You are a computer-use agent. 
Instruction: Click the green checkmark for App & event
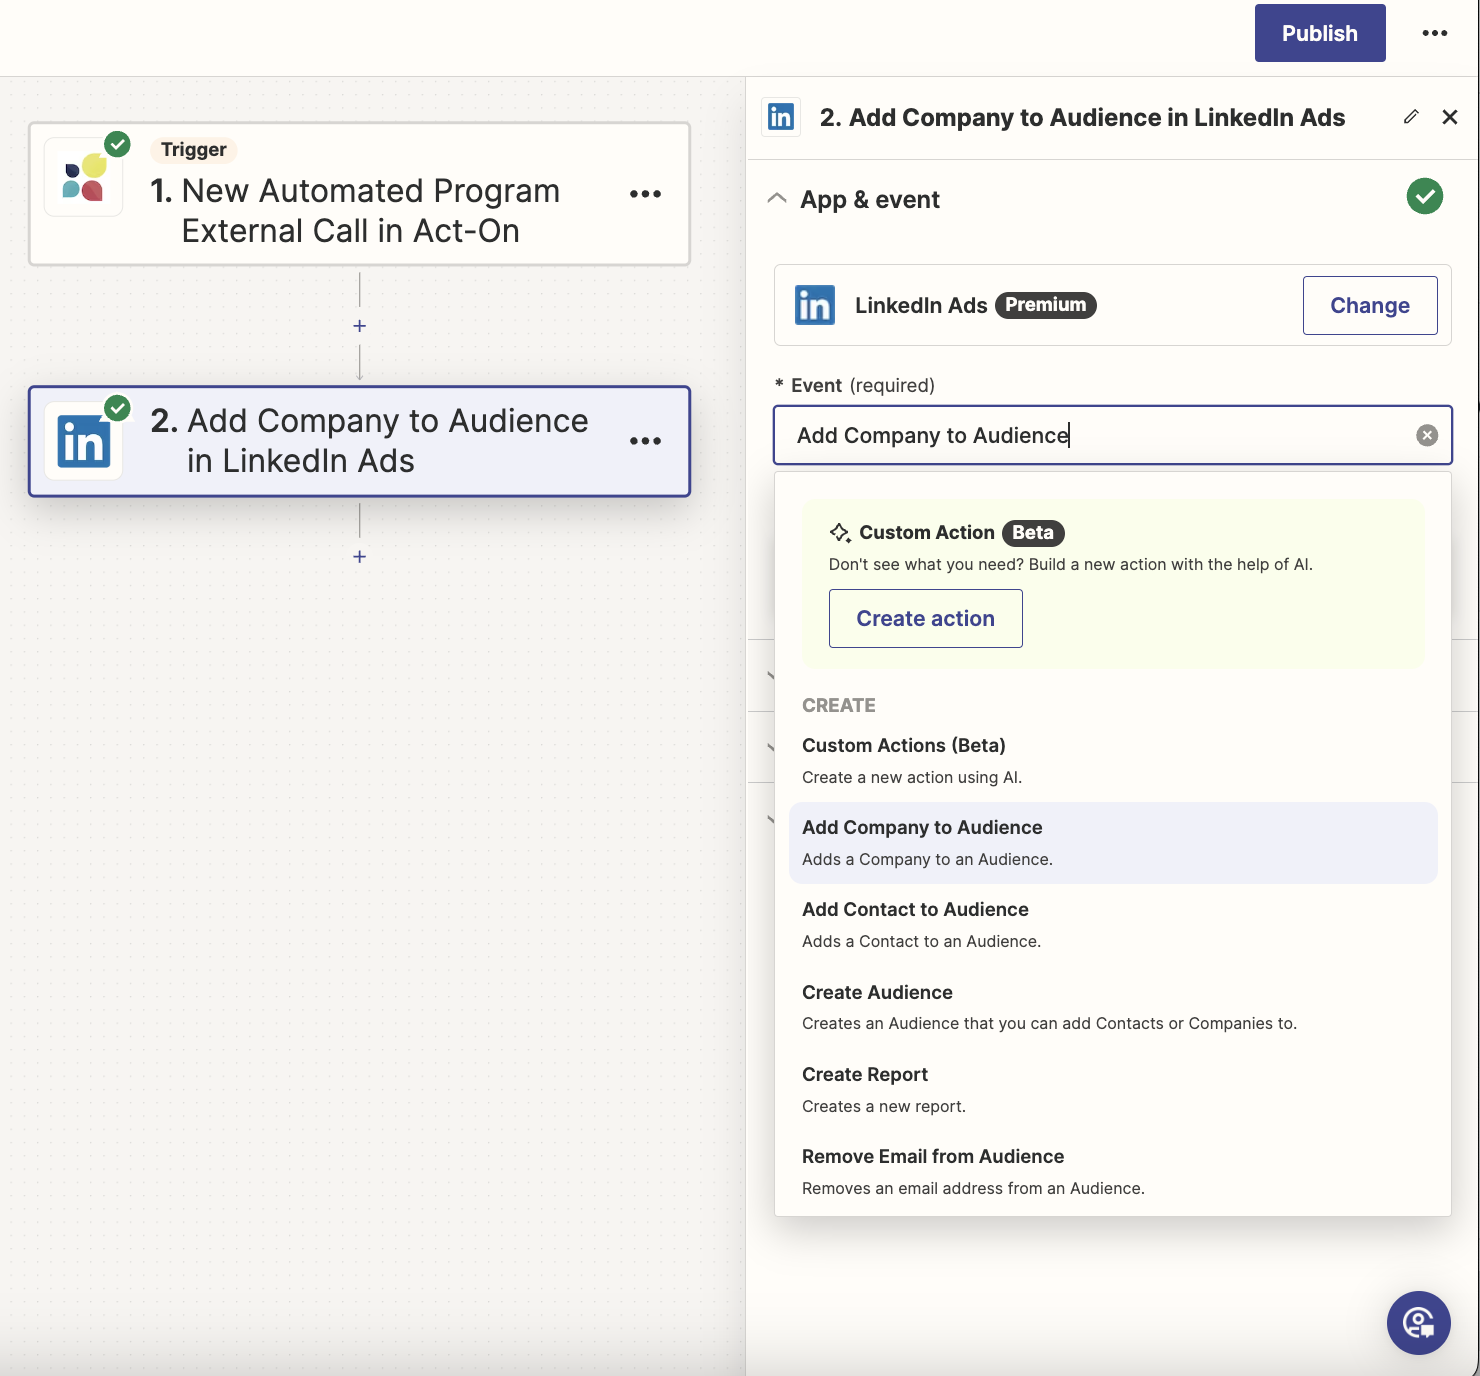1425,196
